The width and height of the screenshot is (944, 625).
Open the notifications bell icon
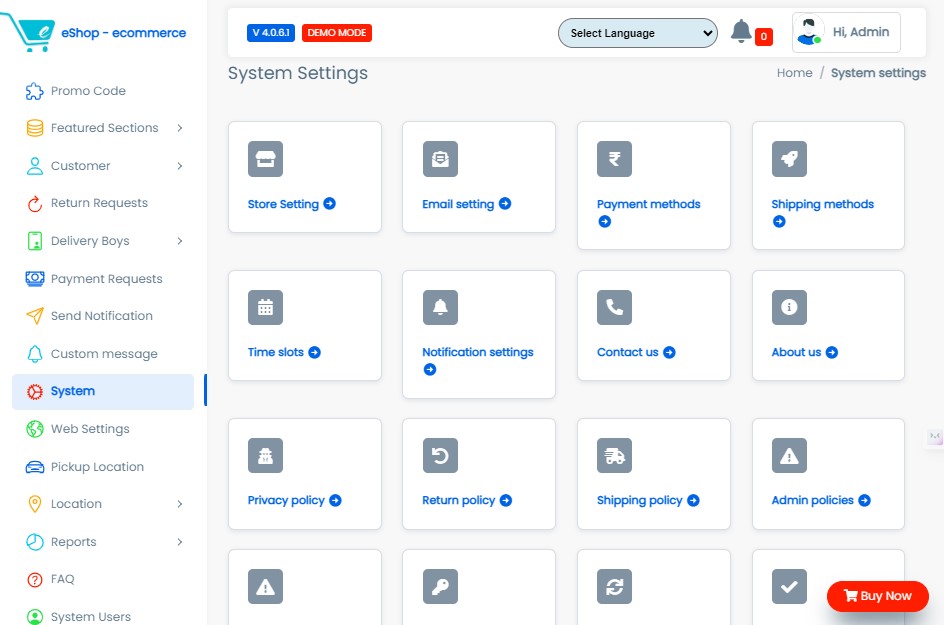(x=741, y=32)
